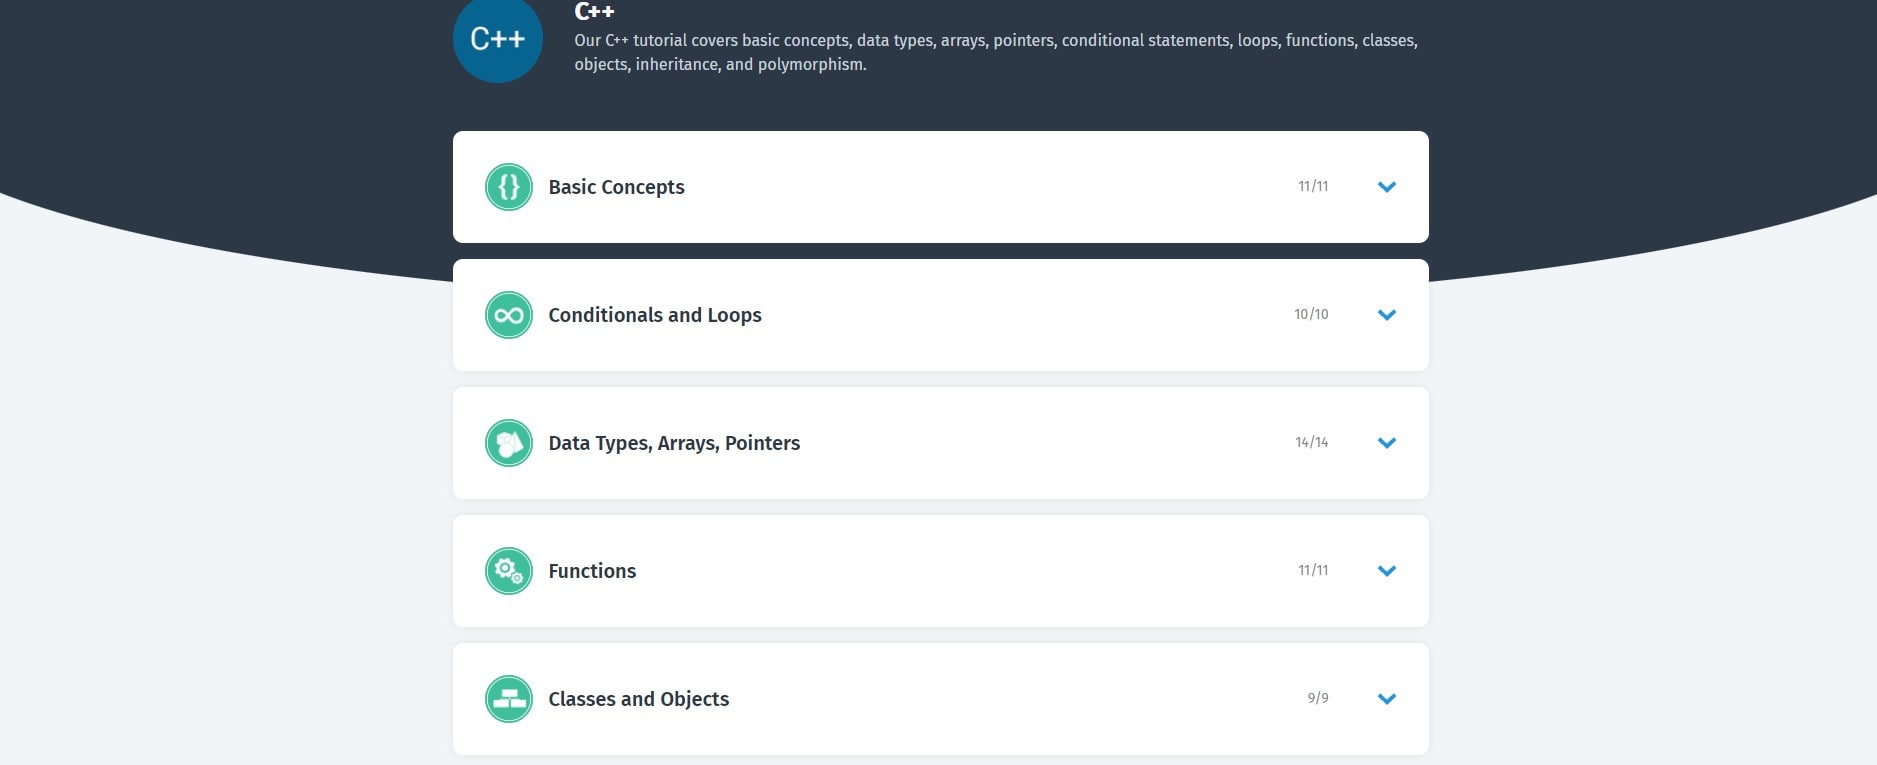
Task: Open the Classes and Objects module card
Action: click(x=940, y=698)
